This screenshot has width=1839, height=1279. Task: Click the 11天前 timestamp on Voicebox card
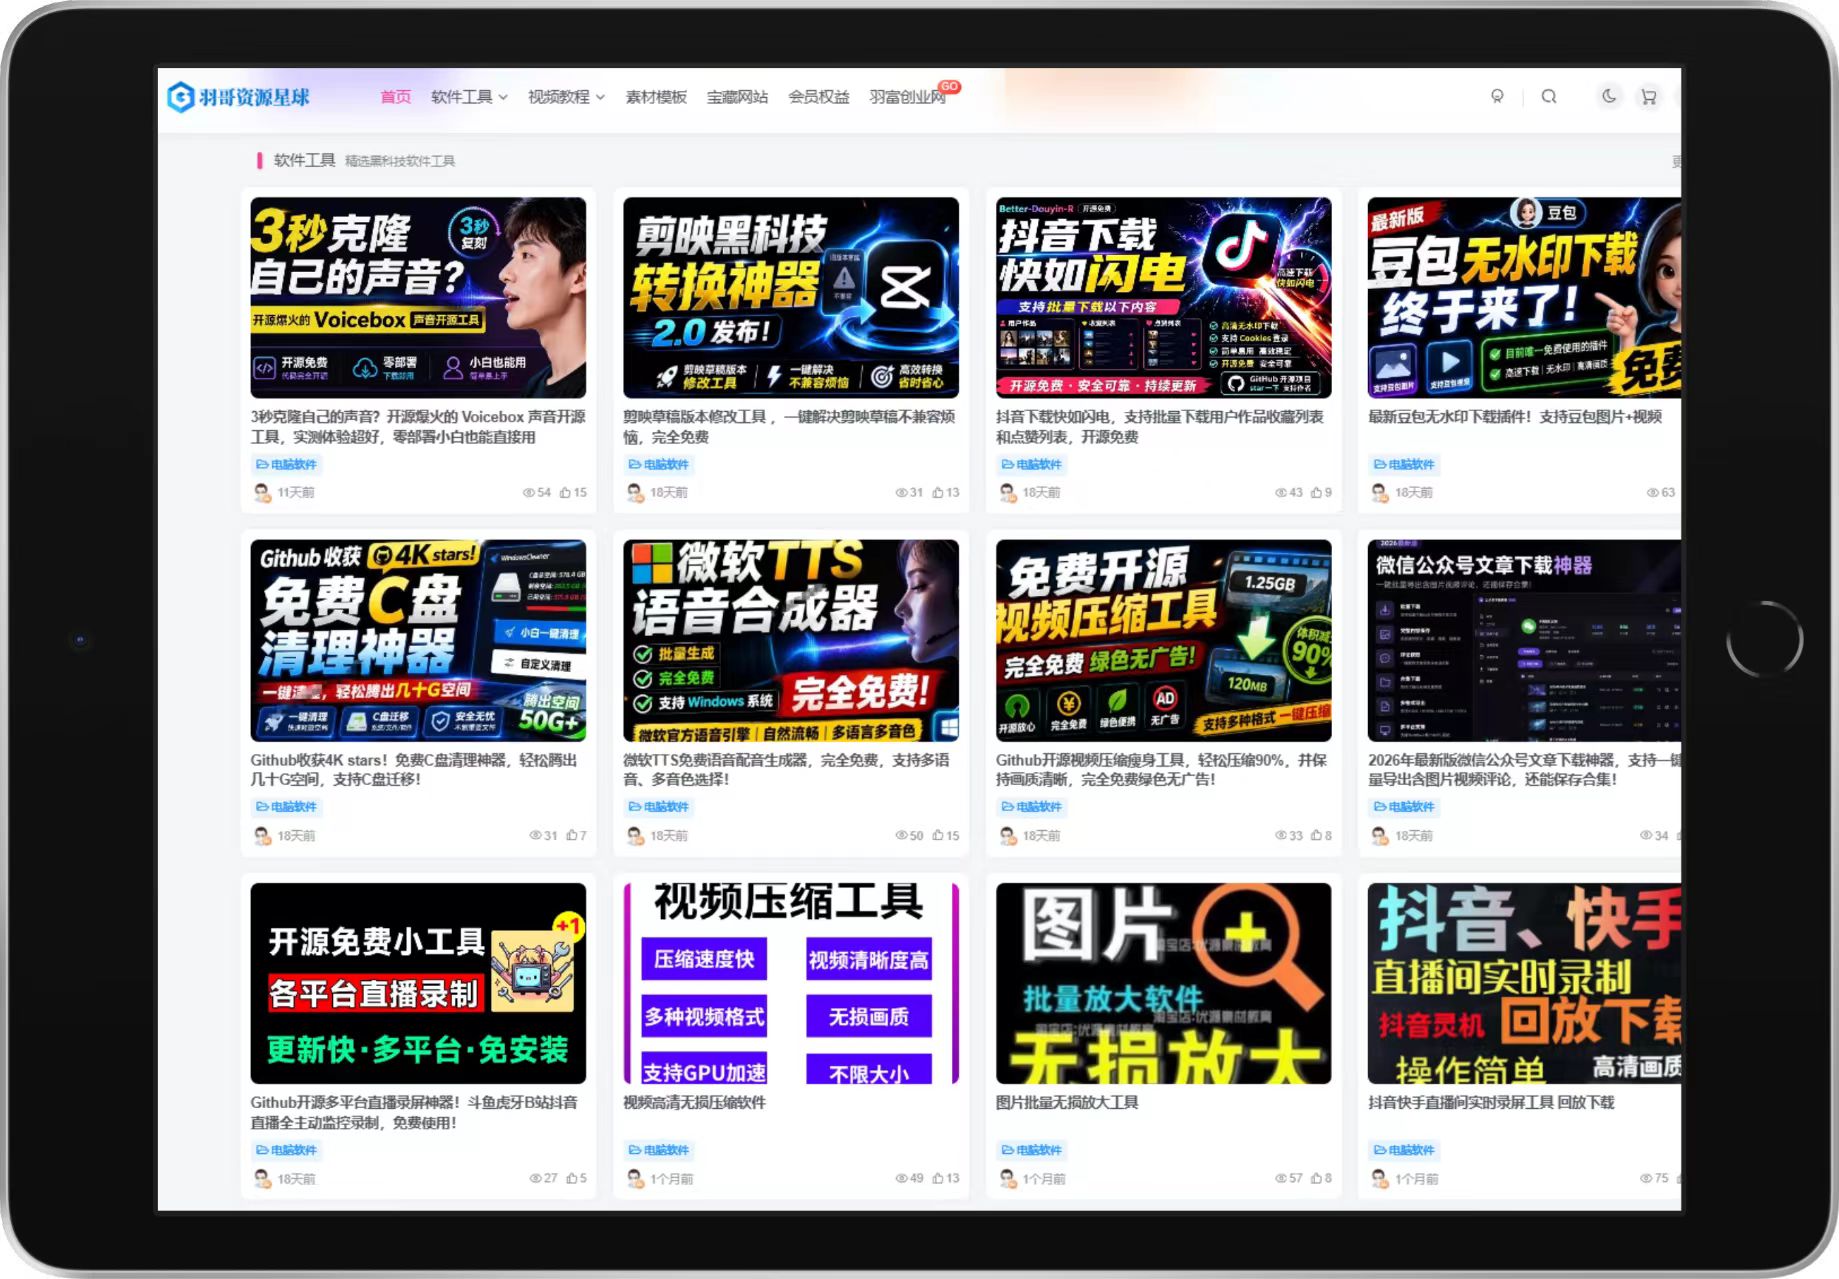(x=296, y=492)
